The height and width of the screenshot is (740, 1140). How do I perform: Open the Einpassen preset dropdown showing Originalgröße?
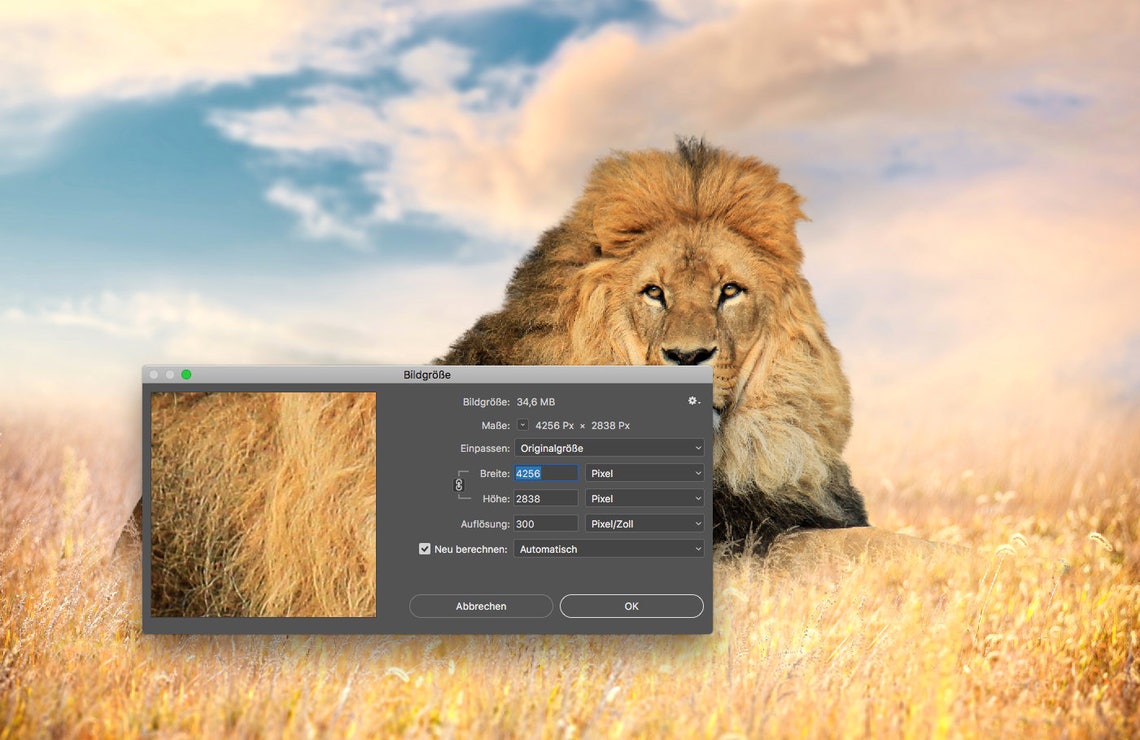[608, 447]
